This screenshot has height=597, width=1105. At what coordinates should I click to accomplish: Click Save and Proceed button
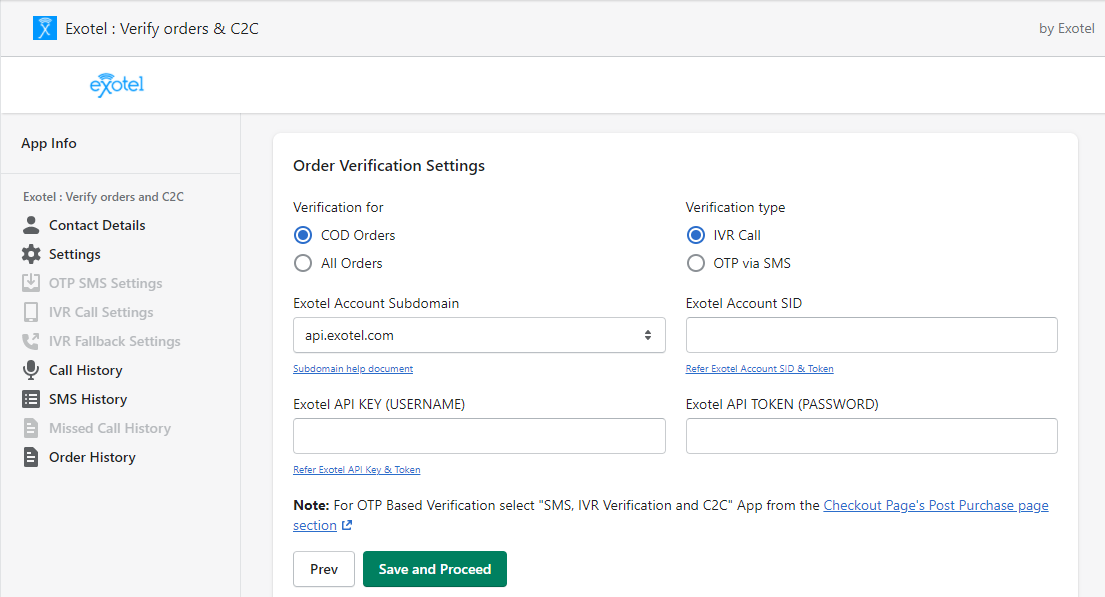[x=435, y=569]
